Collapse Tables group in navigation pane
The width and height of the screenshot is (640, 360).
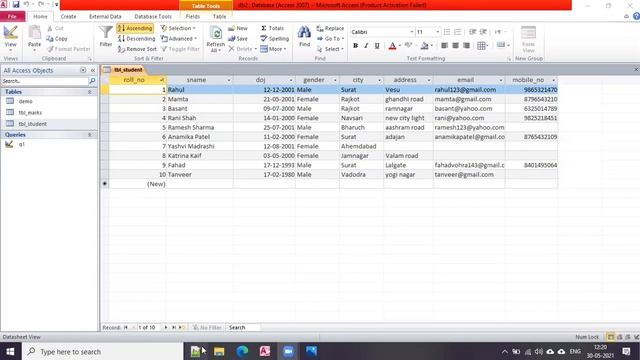pyautogui.click(x=89, y=92)
